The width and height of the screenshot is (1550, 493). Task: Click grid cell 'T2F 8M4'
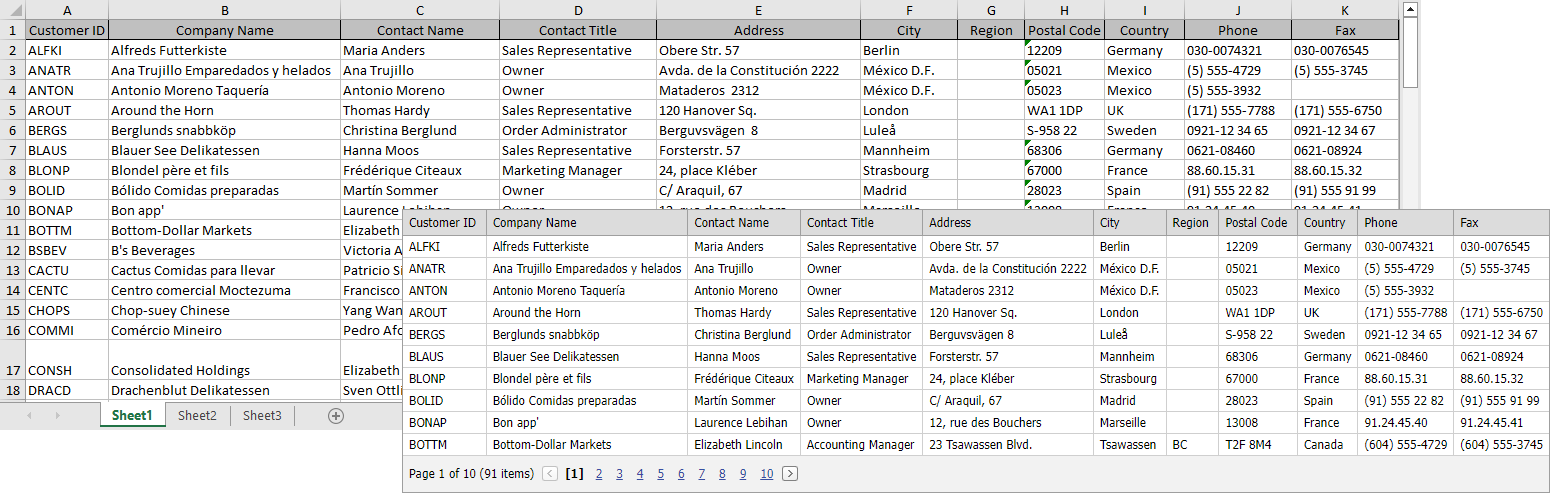[x=1257, y=445]
